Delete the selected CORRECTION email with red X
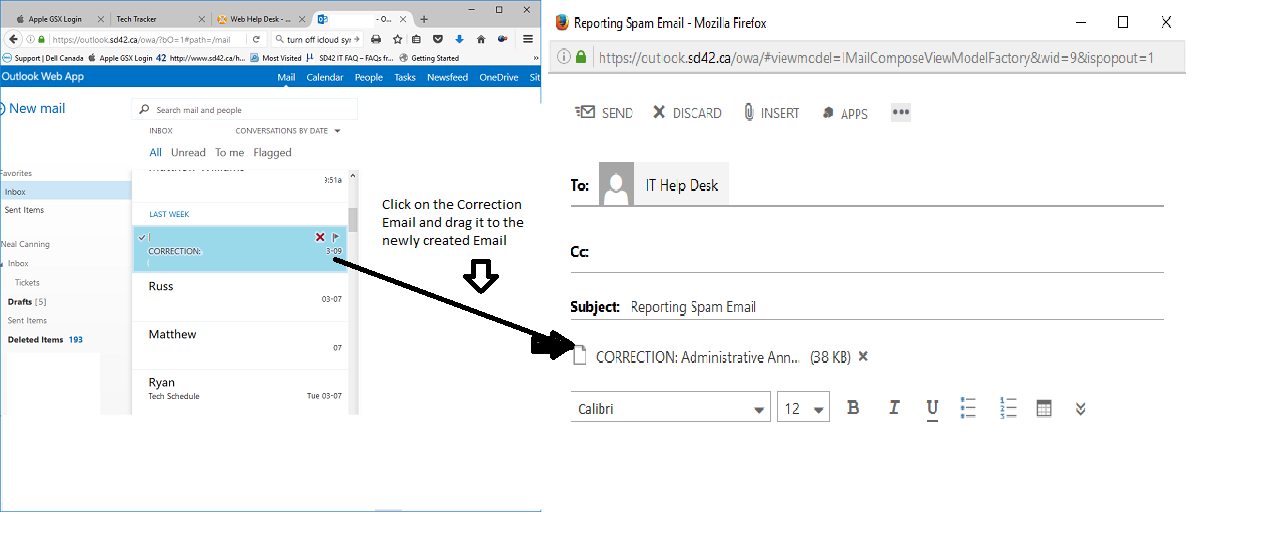1269x556 pixels. [320, 237]
